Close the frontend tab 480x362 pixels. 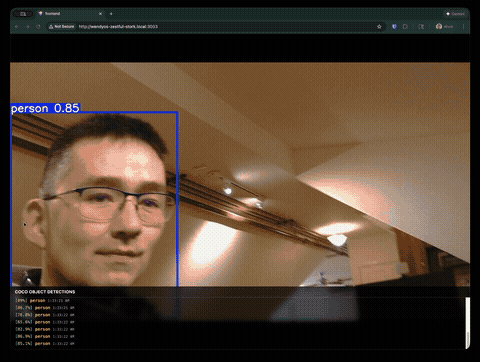click(100, 14)
